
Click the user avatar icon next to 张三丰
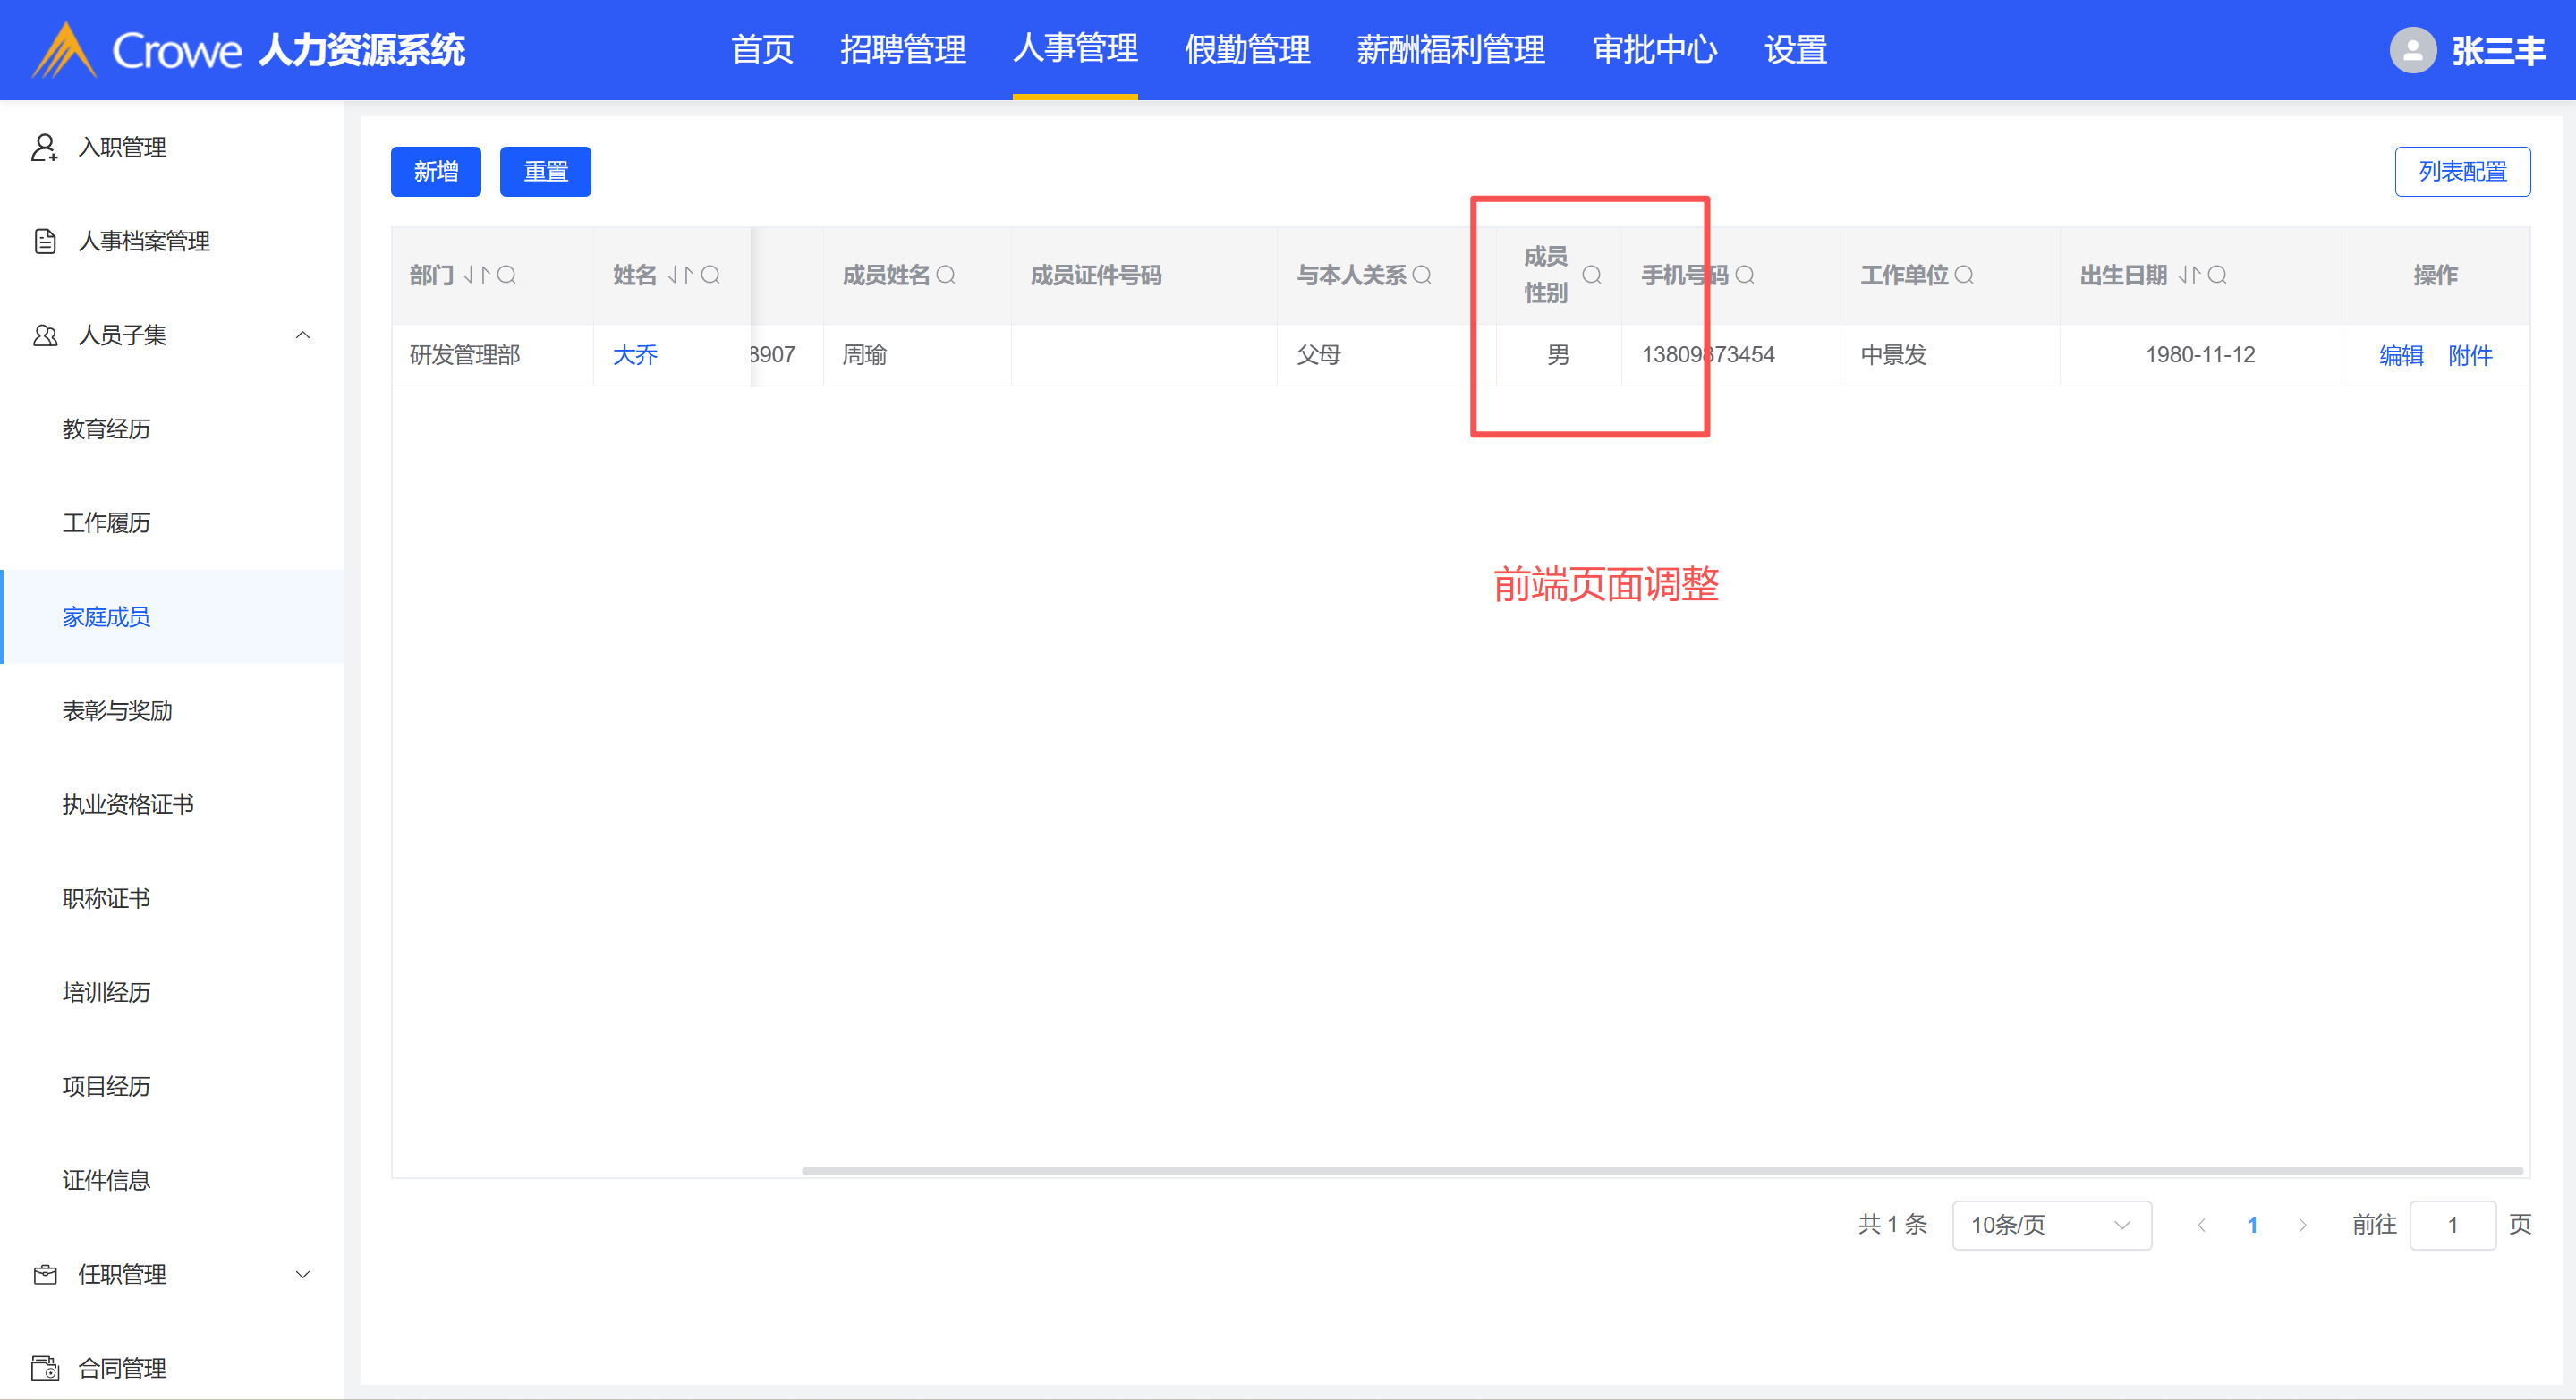[2412, 50]
